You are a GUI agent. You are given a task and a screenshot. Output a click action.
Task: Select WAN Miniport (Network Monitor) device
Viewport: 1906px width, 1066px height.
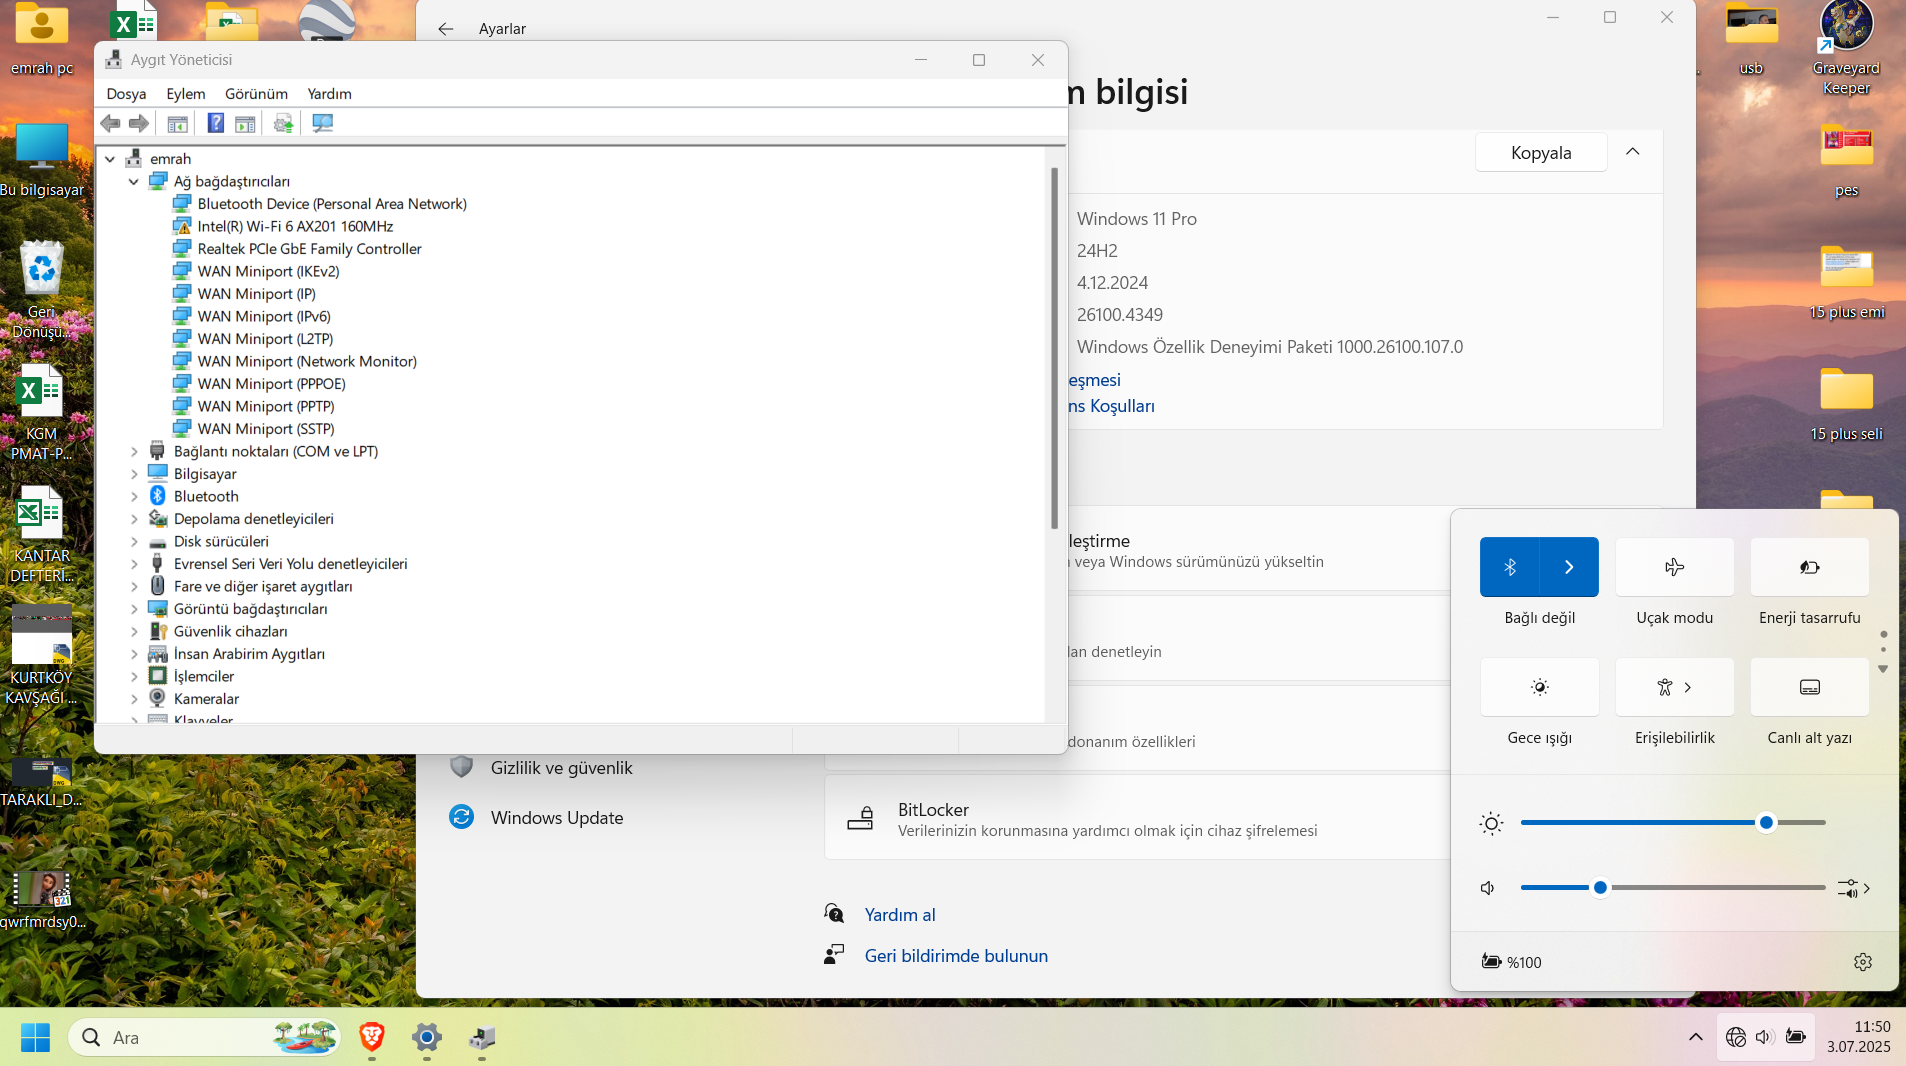pyautogui.click(x=307, y=362)
